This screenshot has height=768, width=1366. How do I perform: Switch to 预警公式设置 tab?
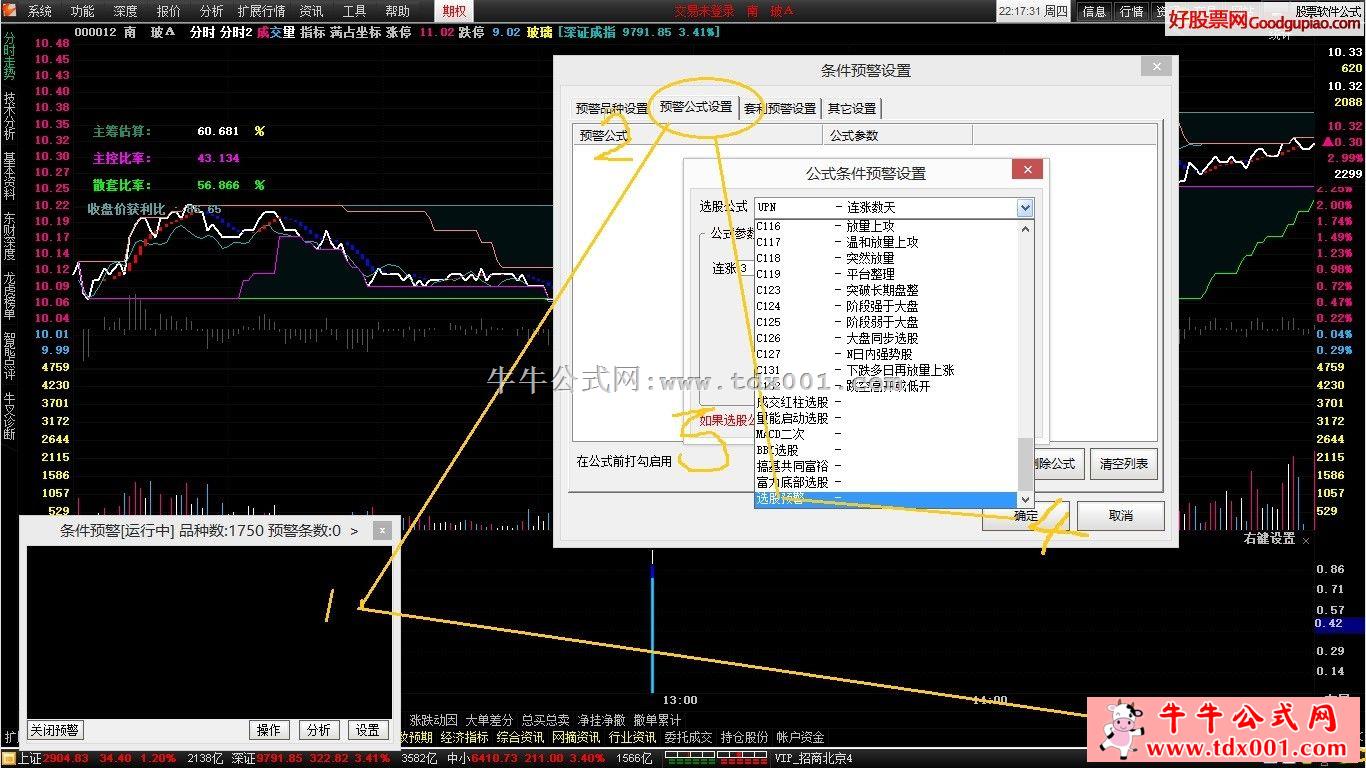click(696, 107)
